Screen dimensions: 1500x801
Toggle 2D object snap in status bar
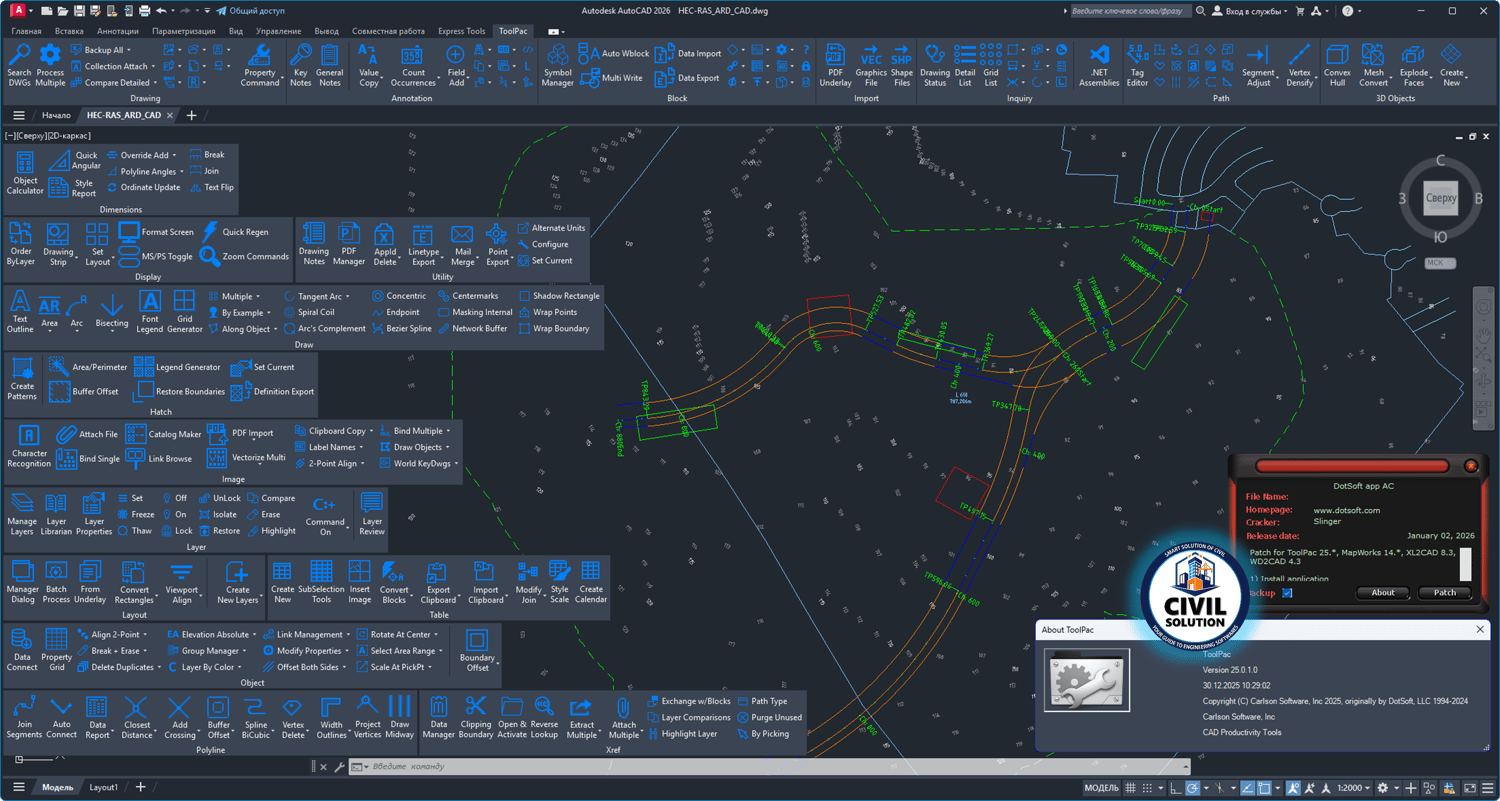coord(1266,788)
